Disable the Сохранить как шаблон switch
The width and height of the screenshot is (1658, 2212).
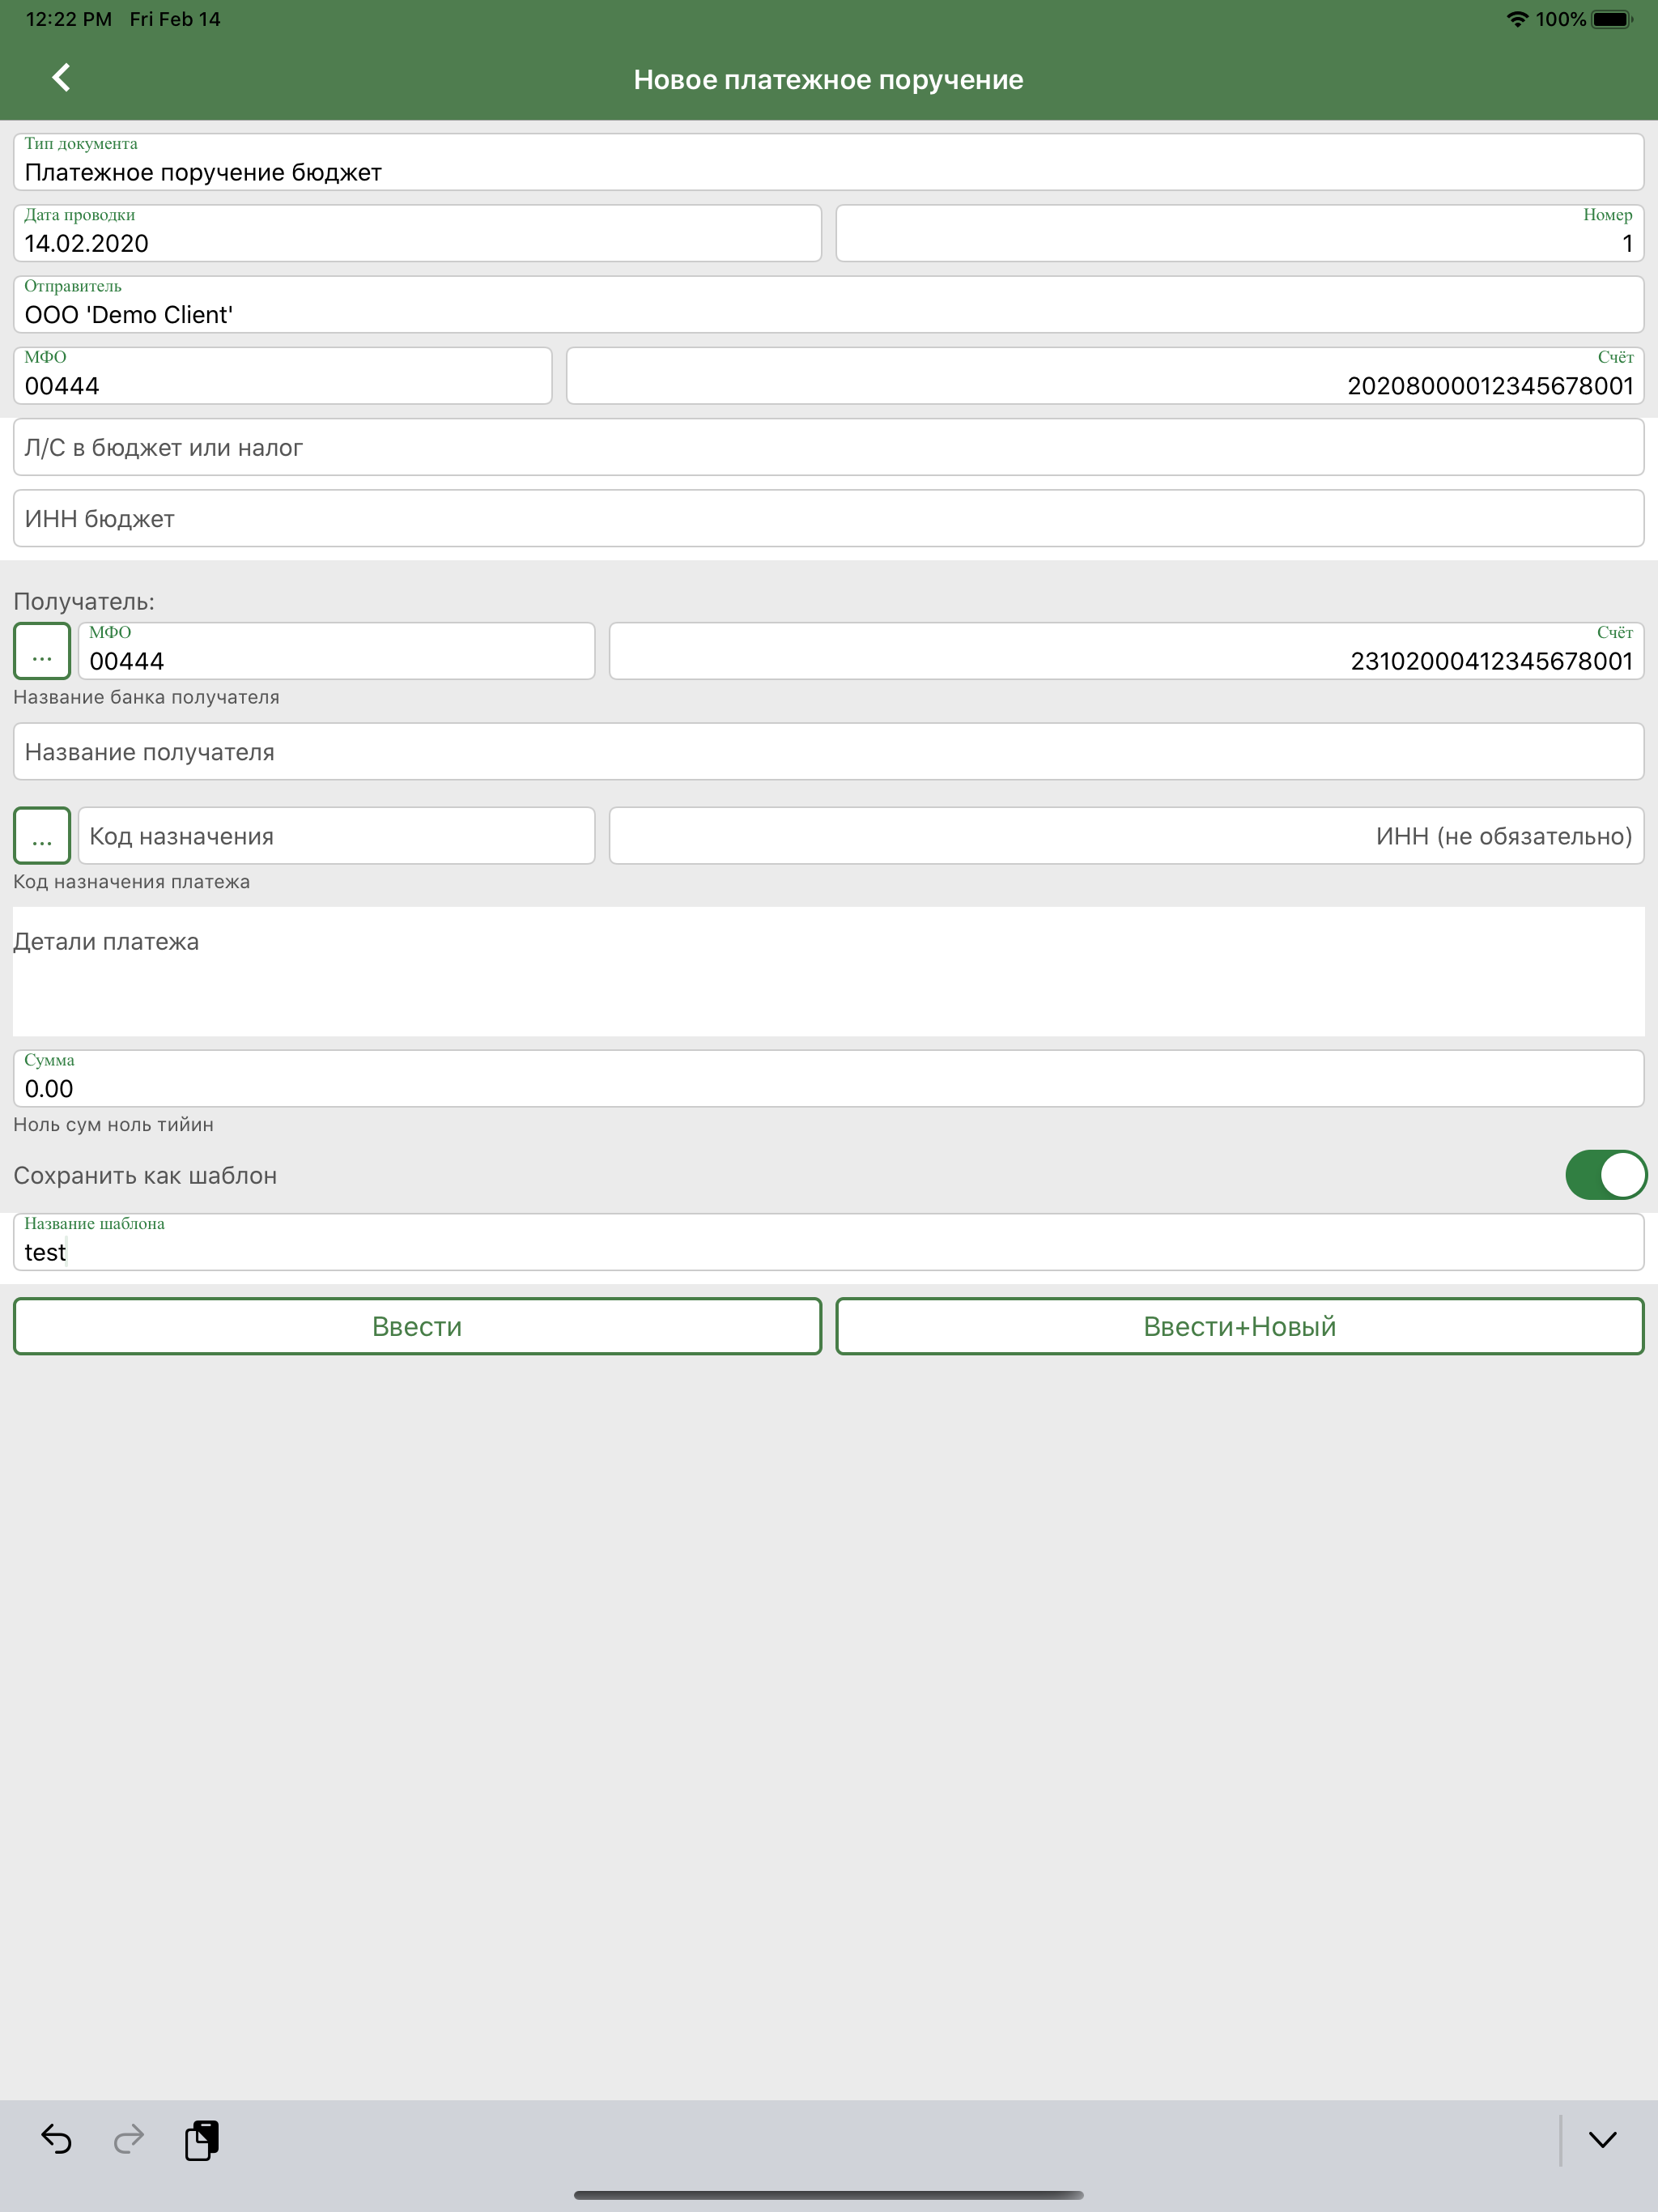point(1605,1174)
